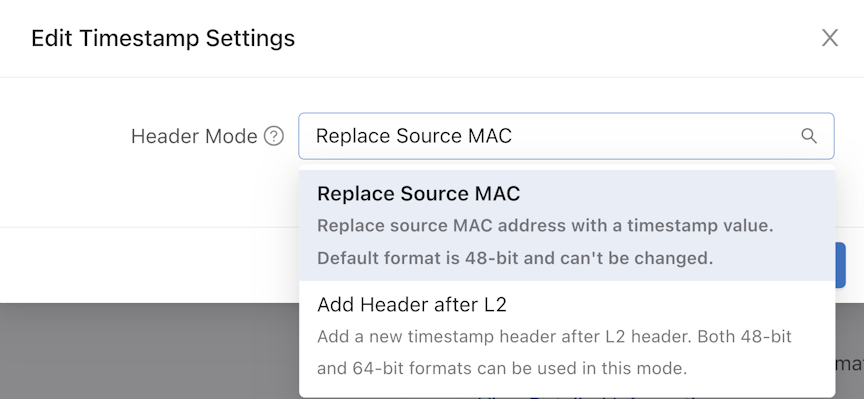Click 'Add a new timestamp header after L2' description
The height and width of the screenshot is (399, 864).
(x=554, y=336)
